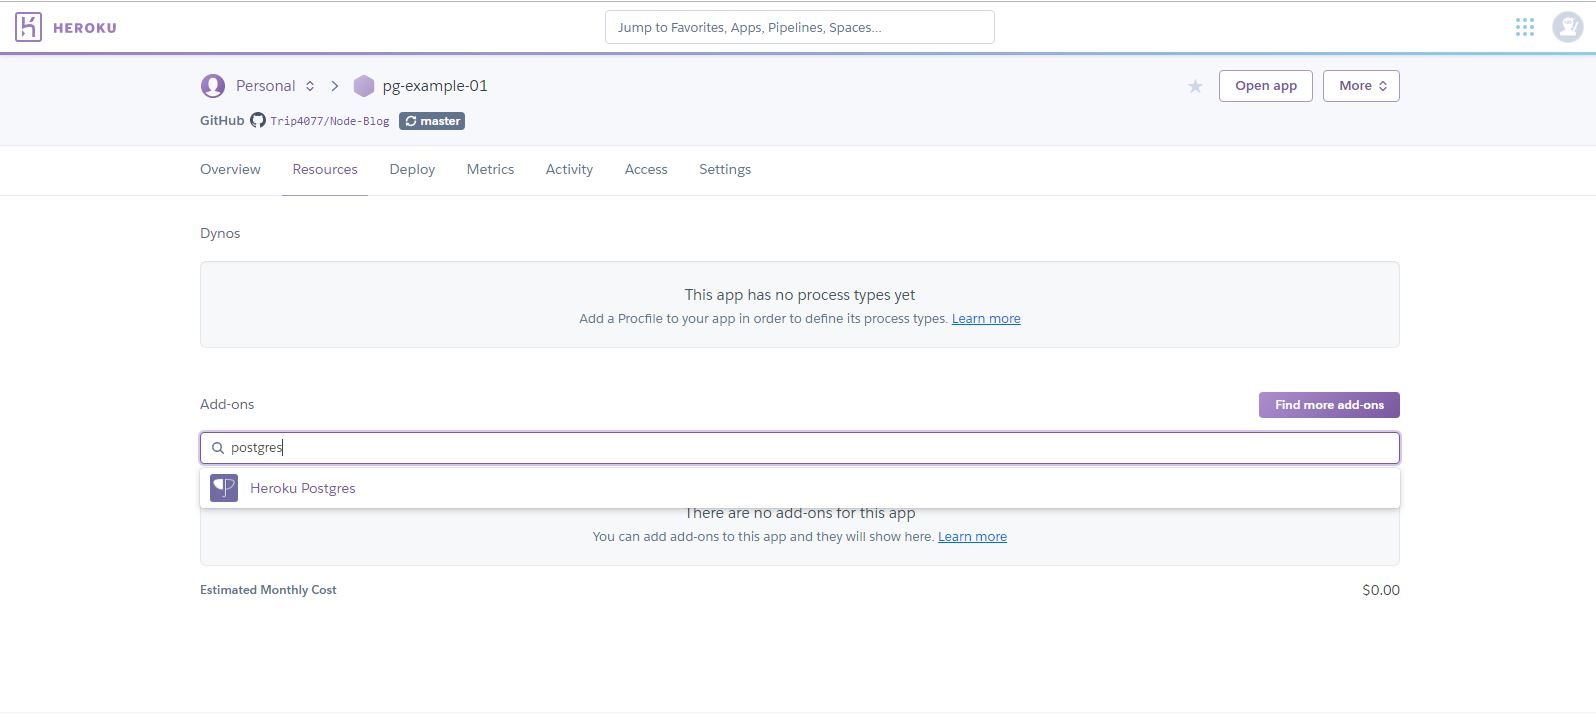
Task: Click the $0.00 cost value
Action: [1381, 590]
